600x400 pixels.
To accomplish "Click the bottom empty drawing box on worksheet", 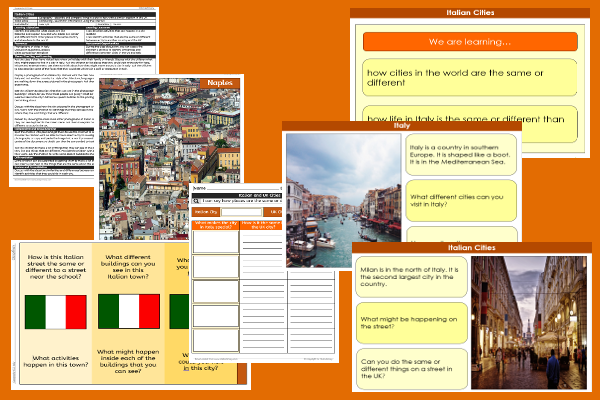I will (216, 340).
